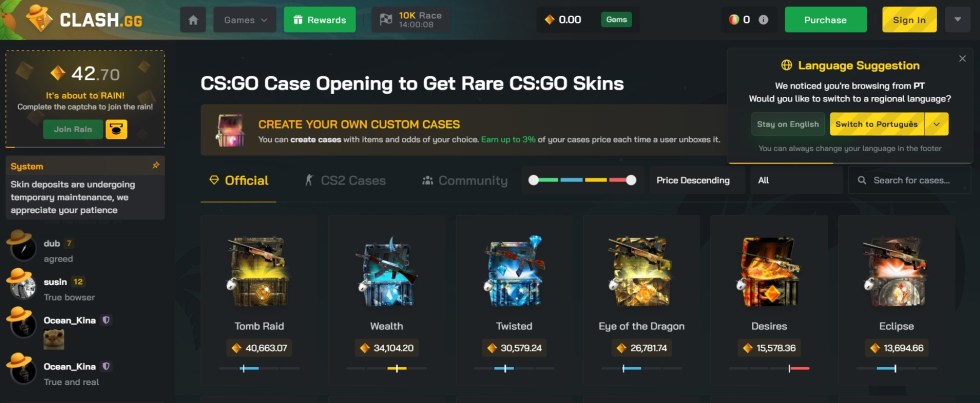980x403 pixels.
Task: Switch to the CS2 Cases tab
Action: coord(344,181)
